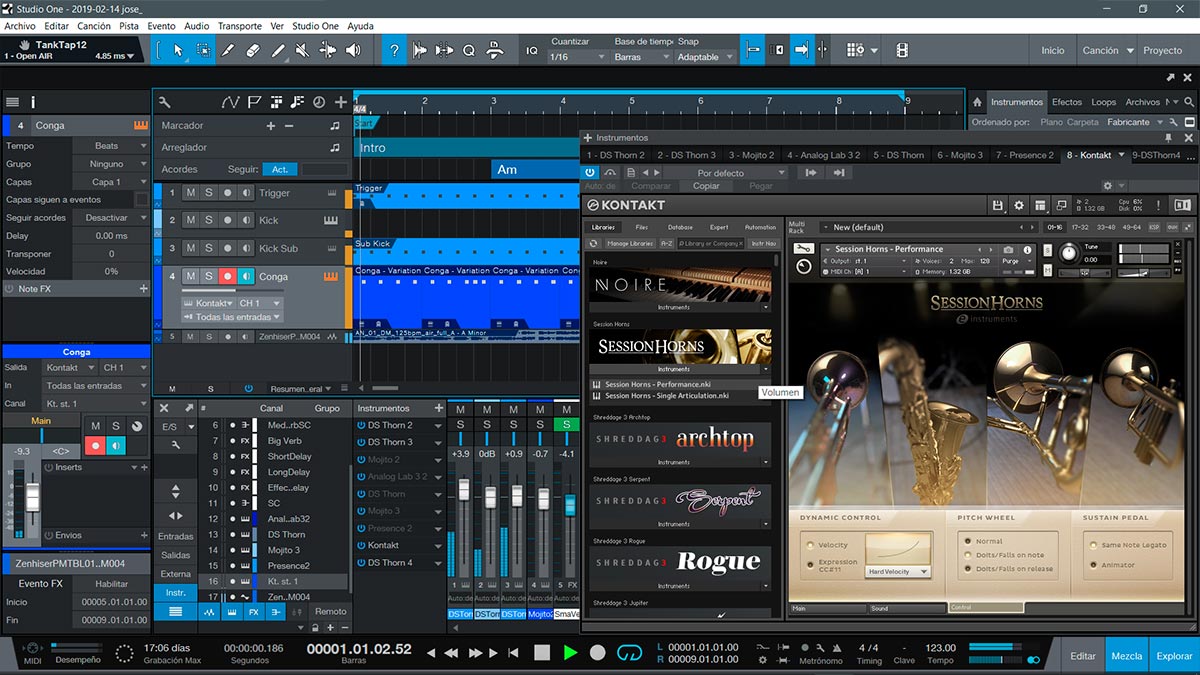This screenshot has height=675, width=1200.
Task: Take a Session Horns snapshot camera icon
Action: pos(1008,249)
